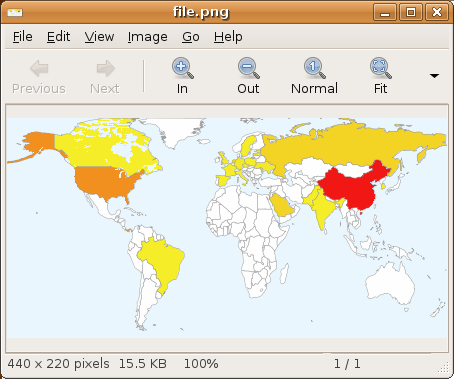Click red China on the map
Screen dimensions: 454x379
point(353,188)
